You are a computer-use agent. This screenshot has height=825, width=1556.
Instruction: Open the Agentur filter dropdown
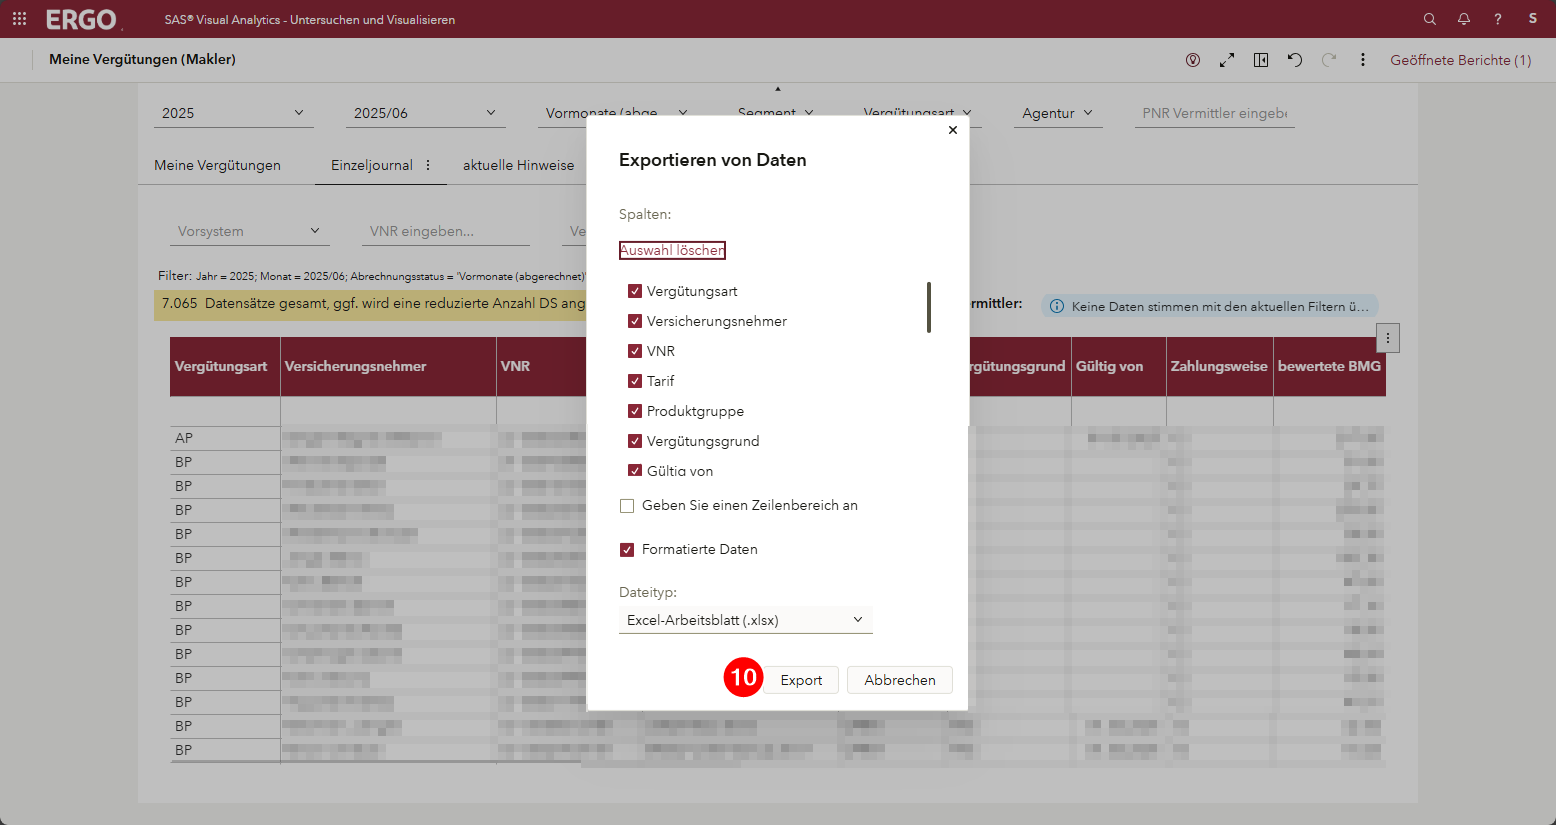(x=1058, y=113)
